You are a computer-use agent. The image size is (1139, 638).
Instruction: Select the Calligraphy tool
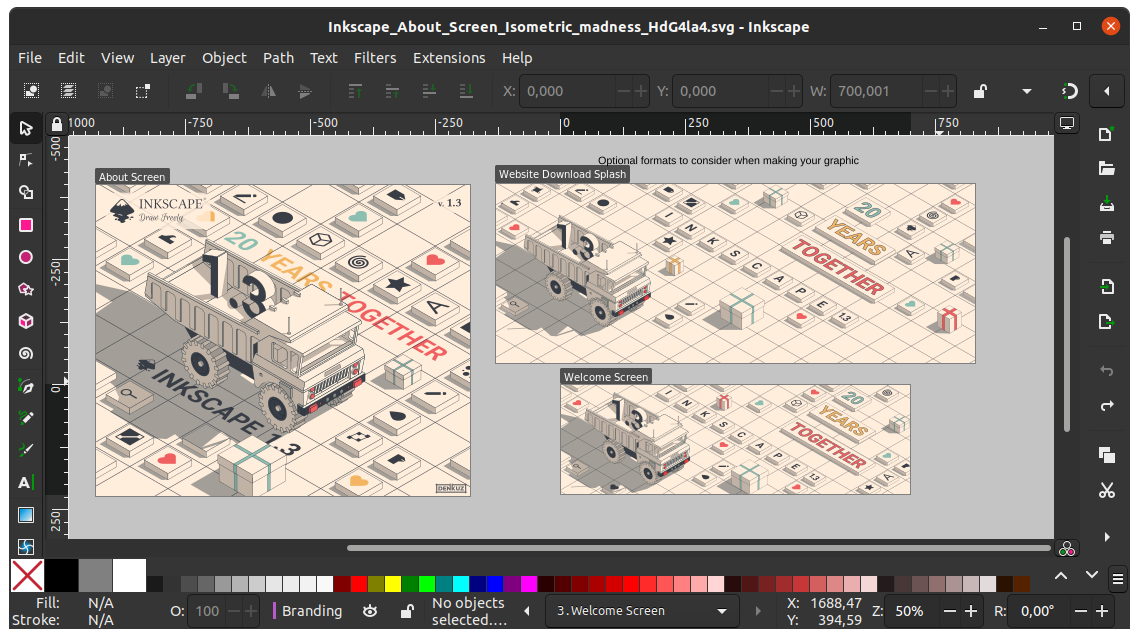25,450
